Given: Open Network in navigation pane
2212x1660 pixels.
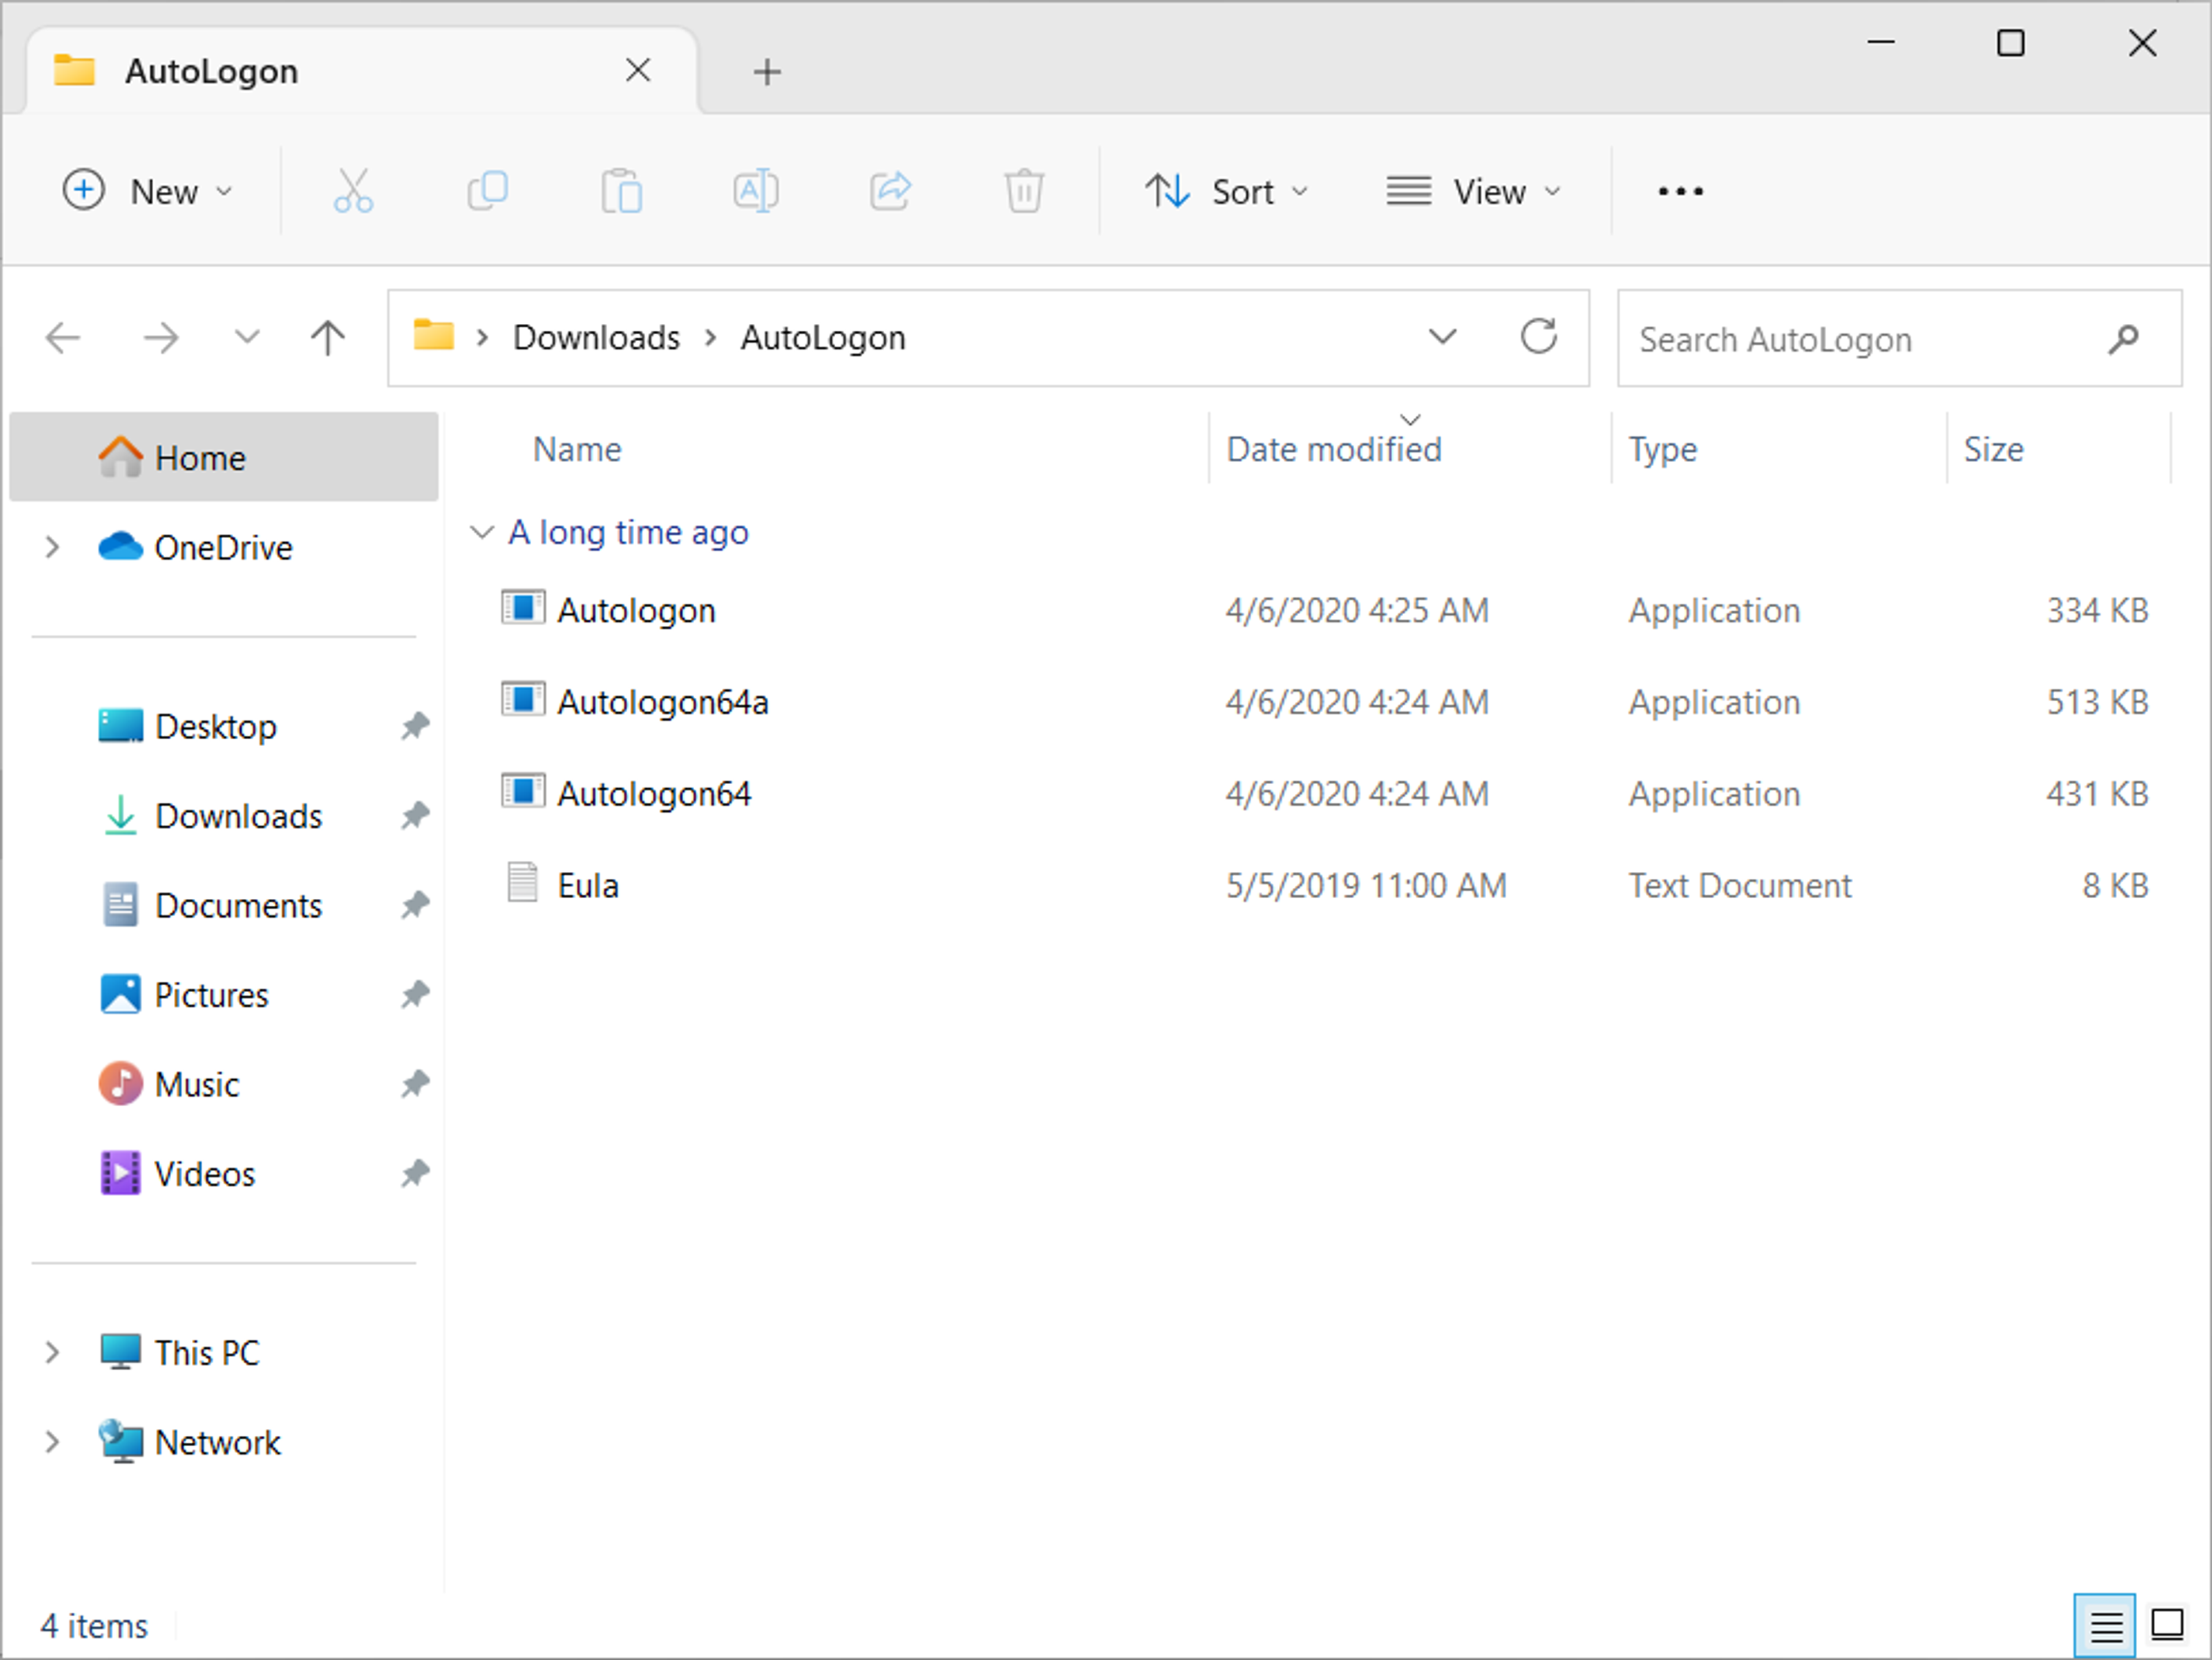Looking at the screenshot, I should (x=218, y=1442).
